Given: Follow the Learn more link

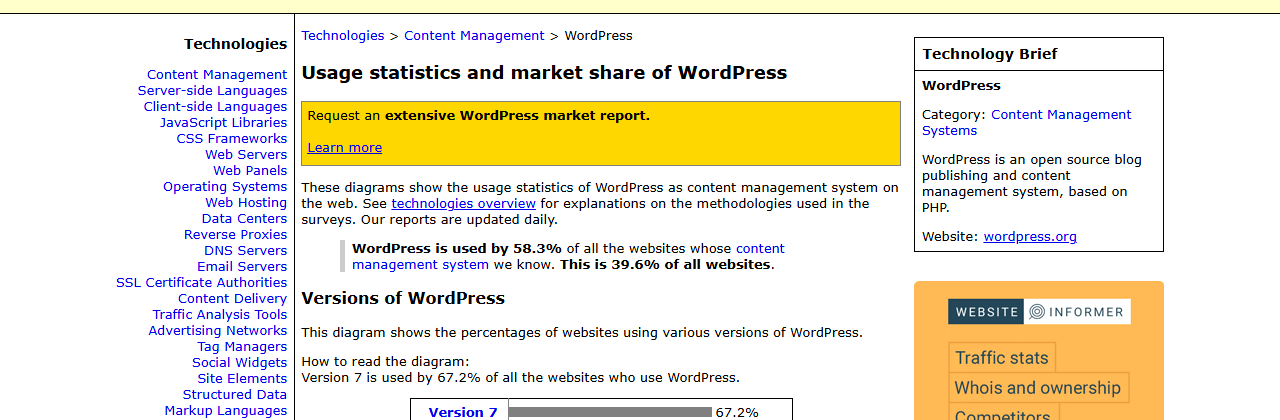Looking at the screenshot, I should 344,147.
